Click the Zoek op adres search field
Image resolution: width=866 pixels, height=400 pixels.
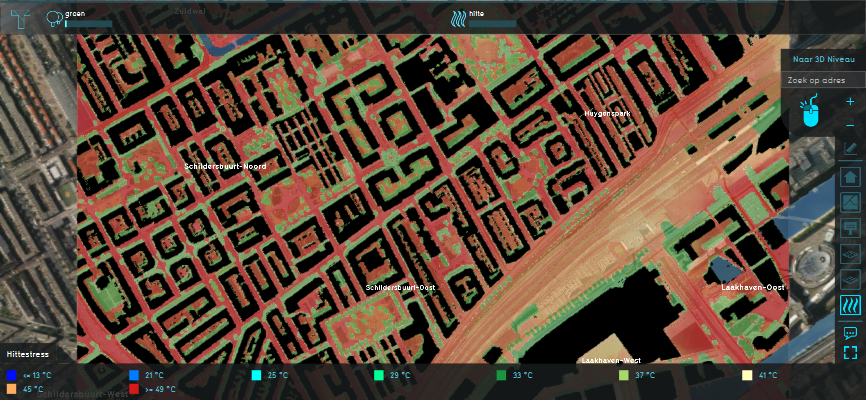(822, 79)
